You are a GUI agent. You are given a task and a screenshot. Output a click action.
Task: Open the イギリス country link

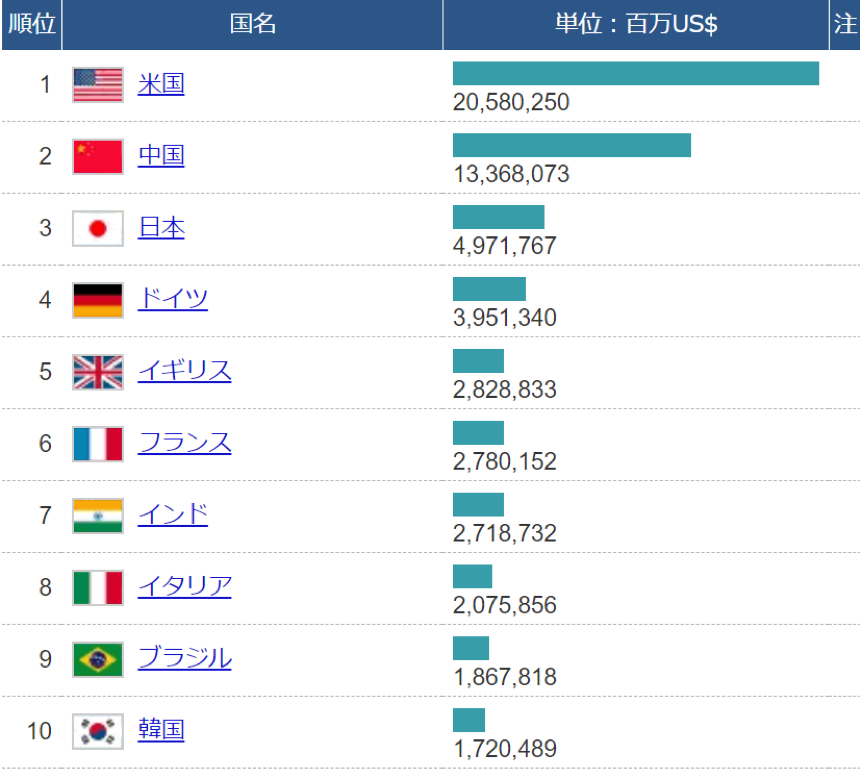click(185, 371)
